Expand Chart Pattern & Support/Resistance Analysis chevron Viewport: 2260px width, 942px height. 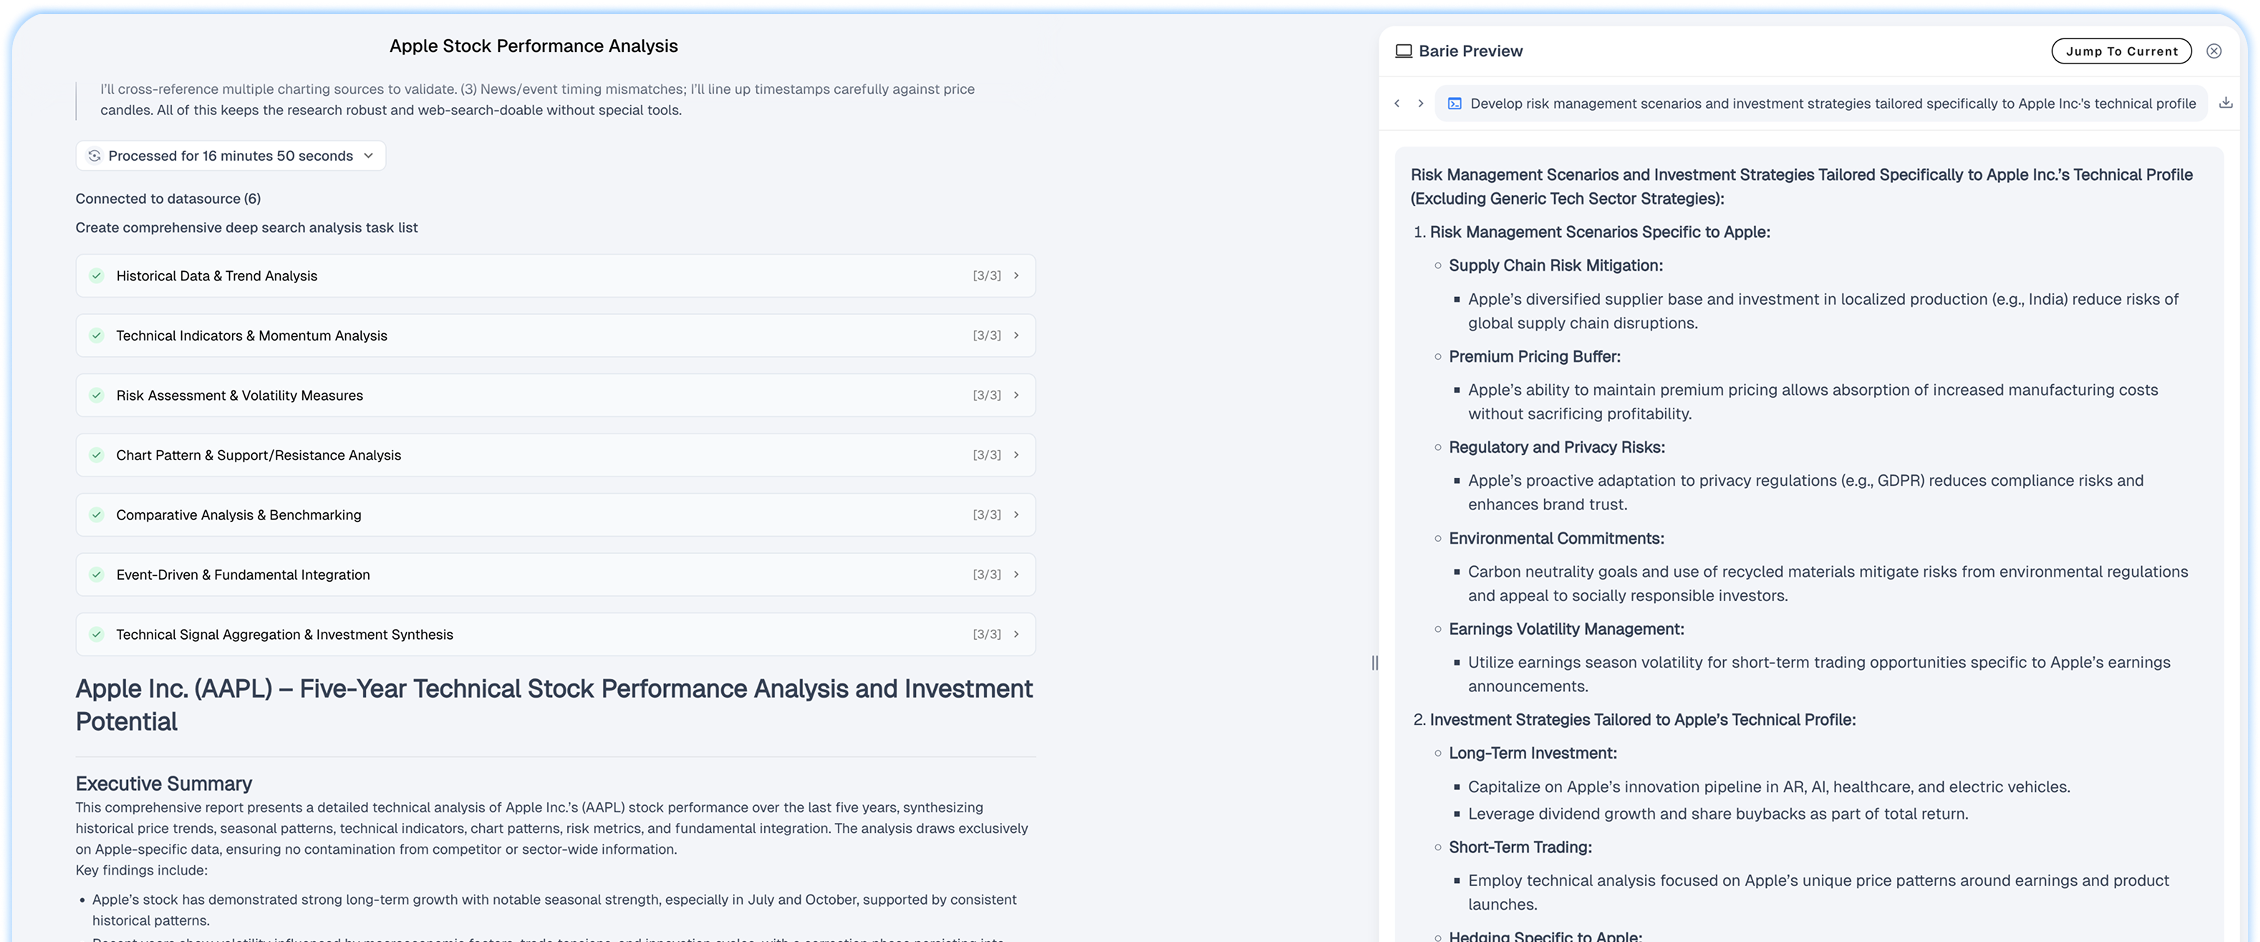click(1016, 455)
